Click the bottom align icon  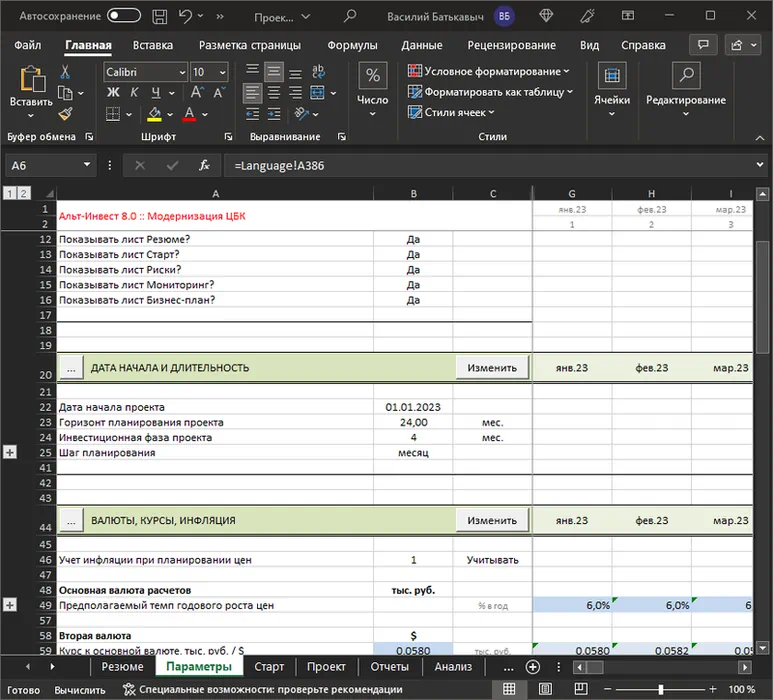tap(295, 72)
